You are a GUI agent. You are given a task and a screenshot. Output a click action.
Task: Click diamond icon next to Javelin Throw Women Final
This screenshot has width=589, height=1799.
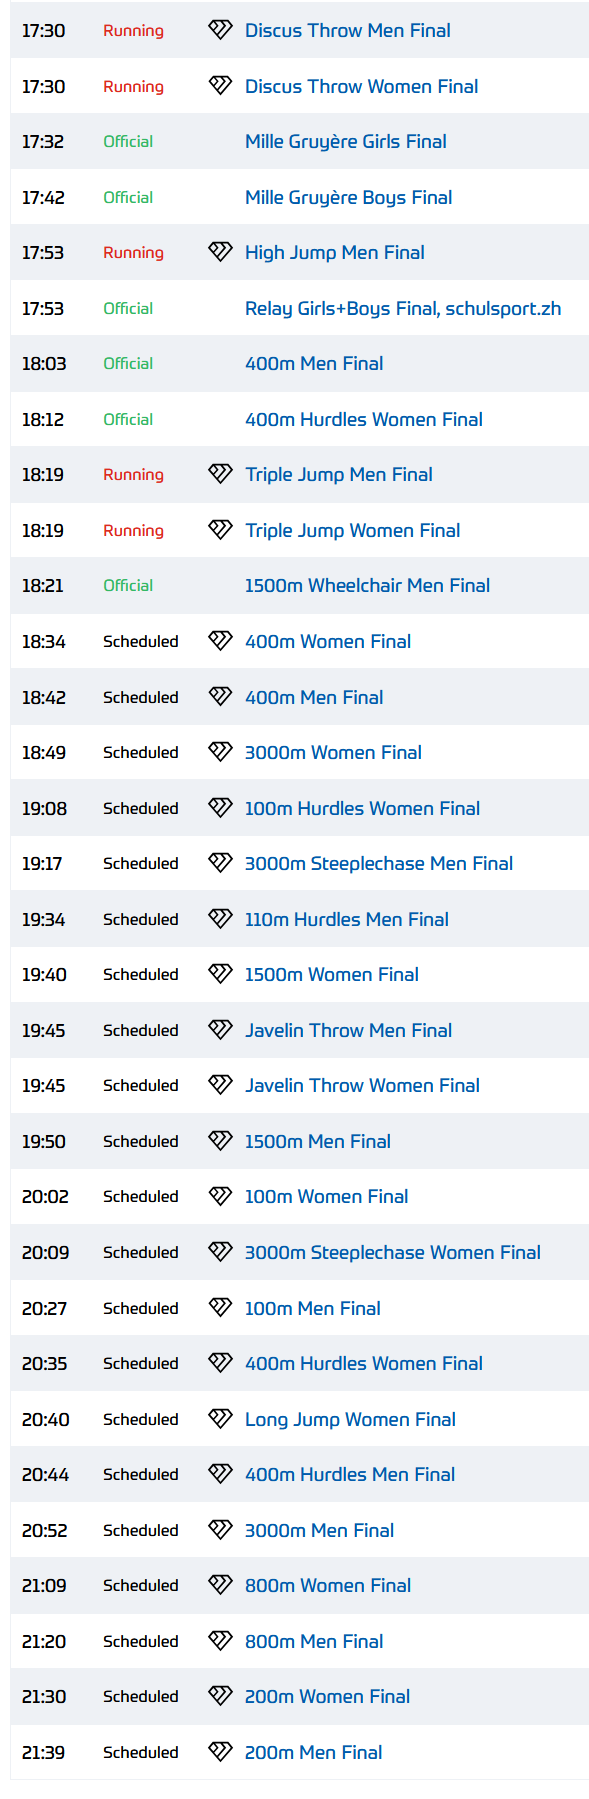coord(220,1085)
